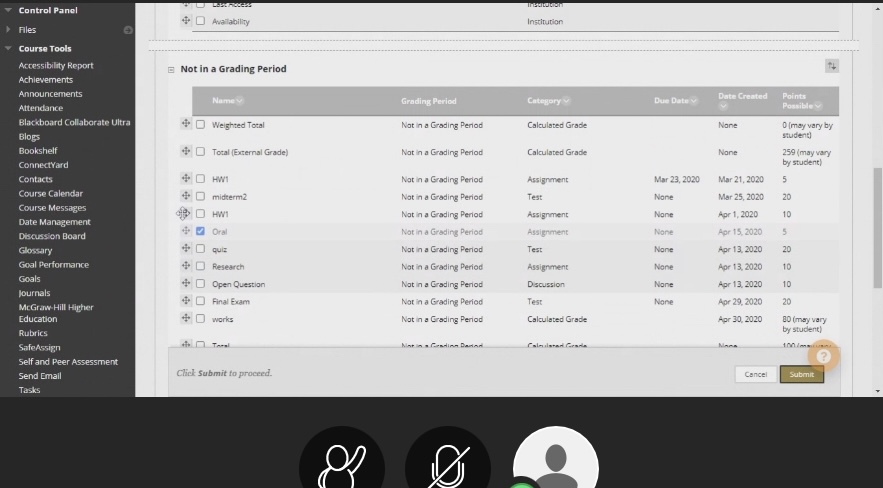This screenshot has width=883, height=488.
Task: Open the Date Created column sort dropdown
Action: (x=723, y=106)
